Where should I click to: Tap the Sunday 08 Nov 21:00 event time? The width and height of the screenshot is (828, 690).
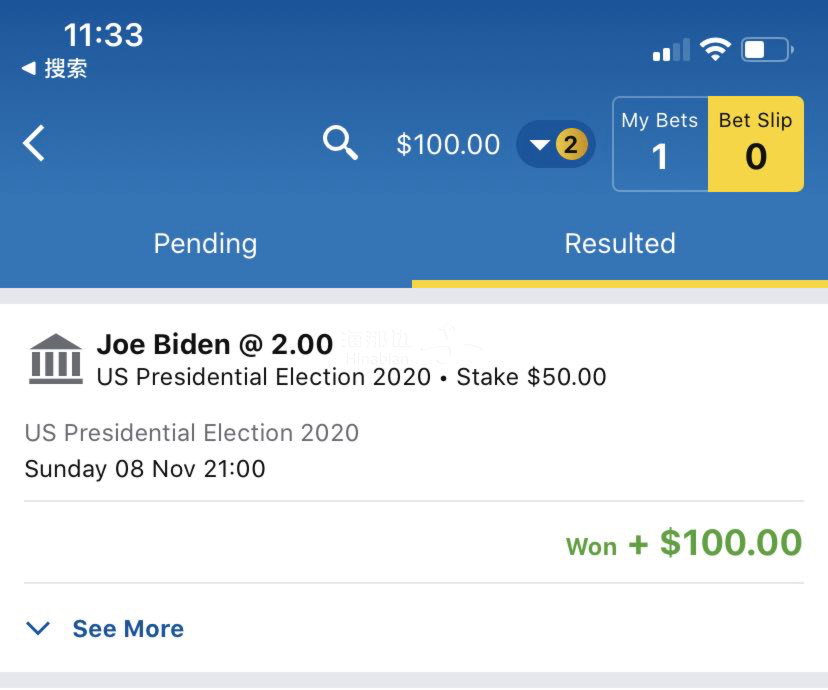145,469
